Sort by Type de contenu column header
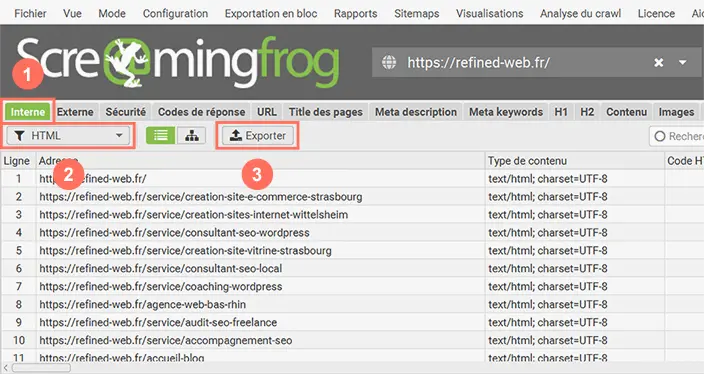This screenshot has height=374, width=704. tap(574, 161)
